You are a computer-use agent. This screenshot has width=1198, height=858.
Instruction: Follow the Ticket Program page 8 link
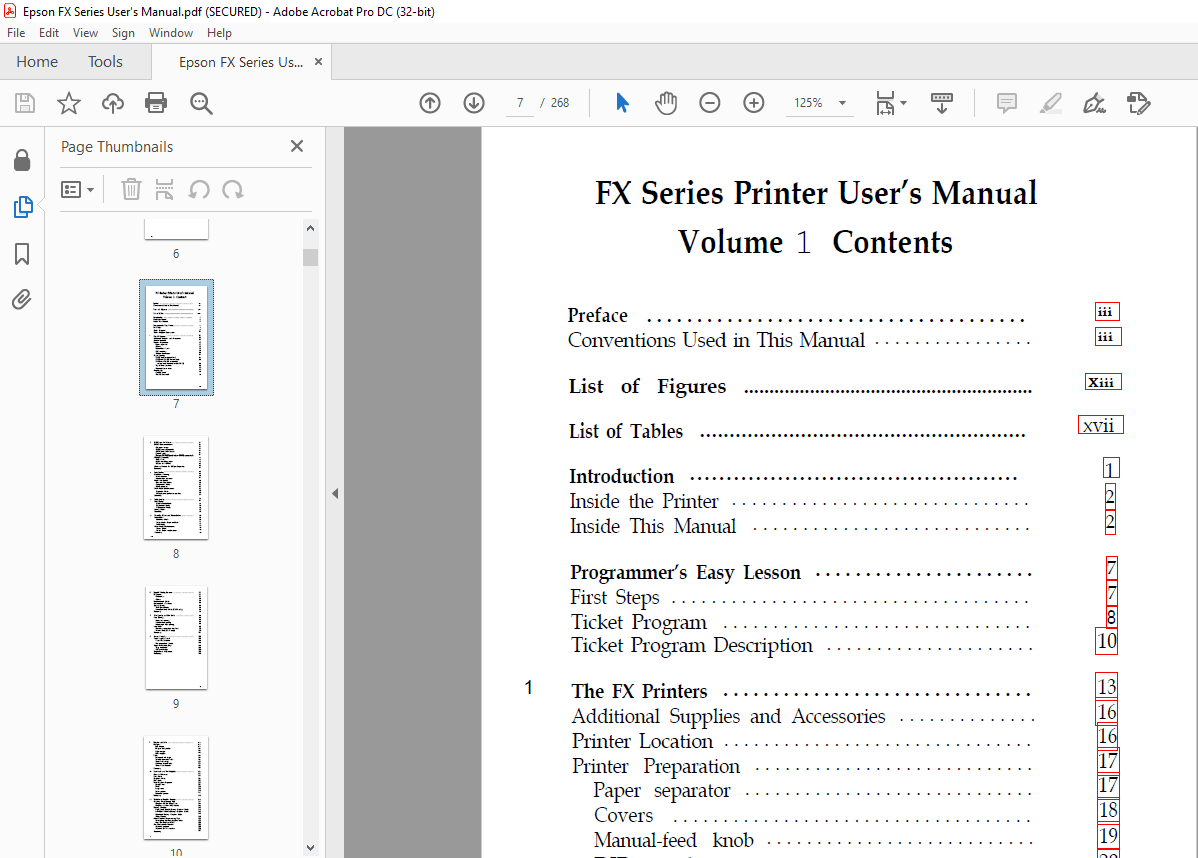[1111, 617]
